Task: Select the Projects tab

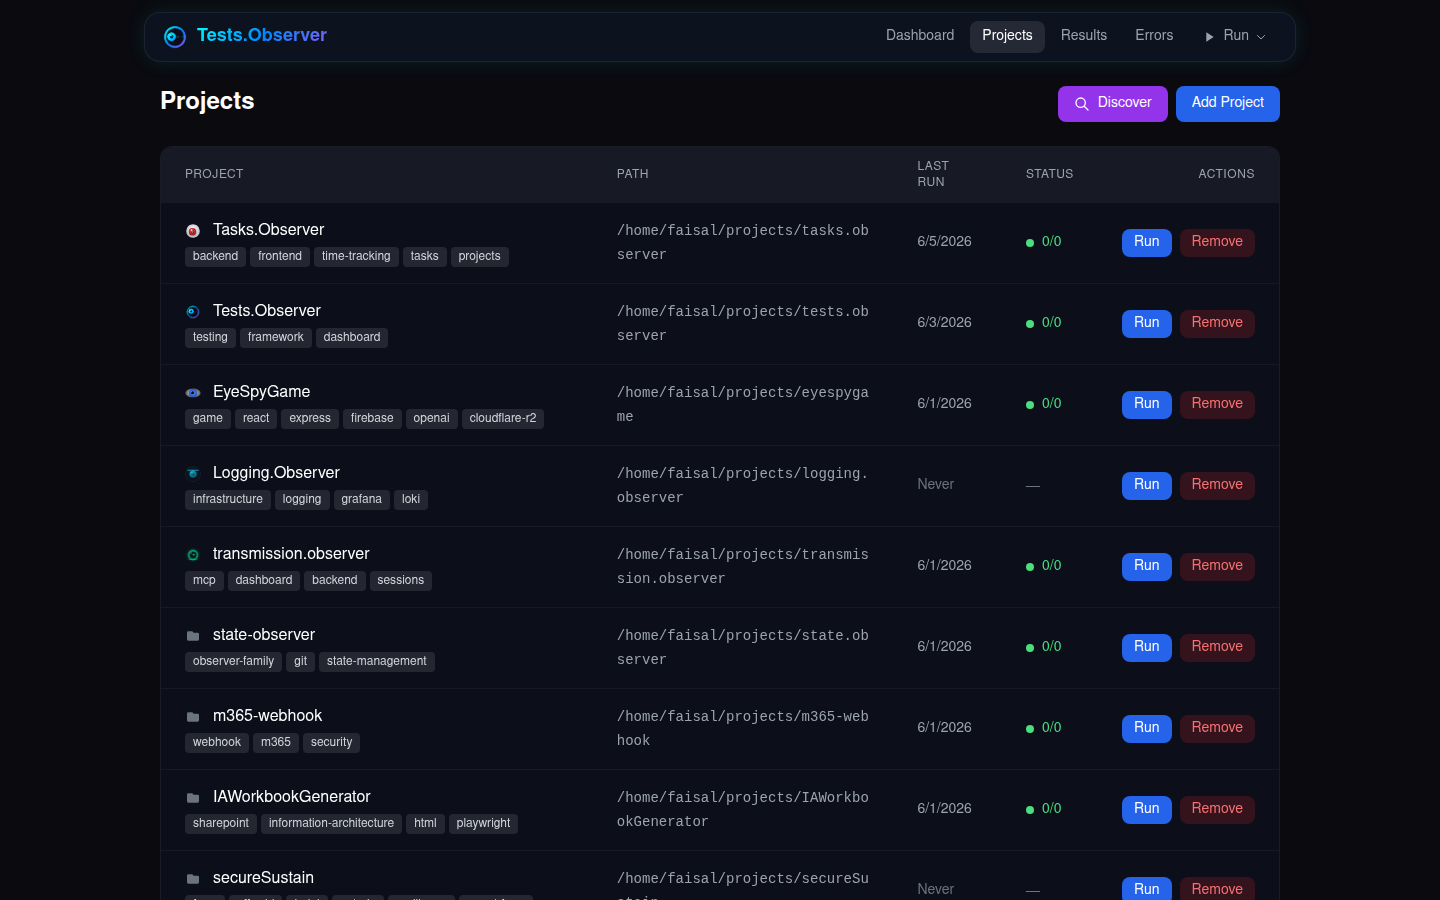Action: (x=1007, y=36)
